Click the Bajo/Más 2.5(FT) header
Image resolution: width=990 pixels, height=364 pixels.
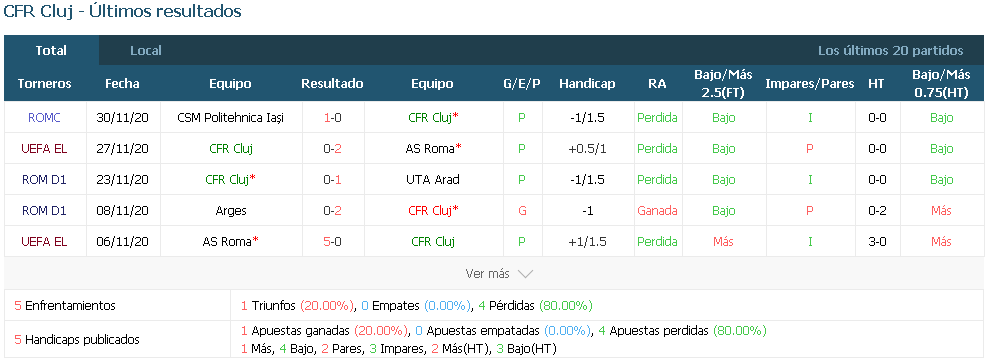pyautogui.click(x=723, y=83)
